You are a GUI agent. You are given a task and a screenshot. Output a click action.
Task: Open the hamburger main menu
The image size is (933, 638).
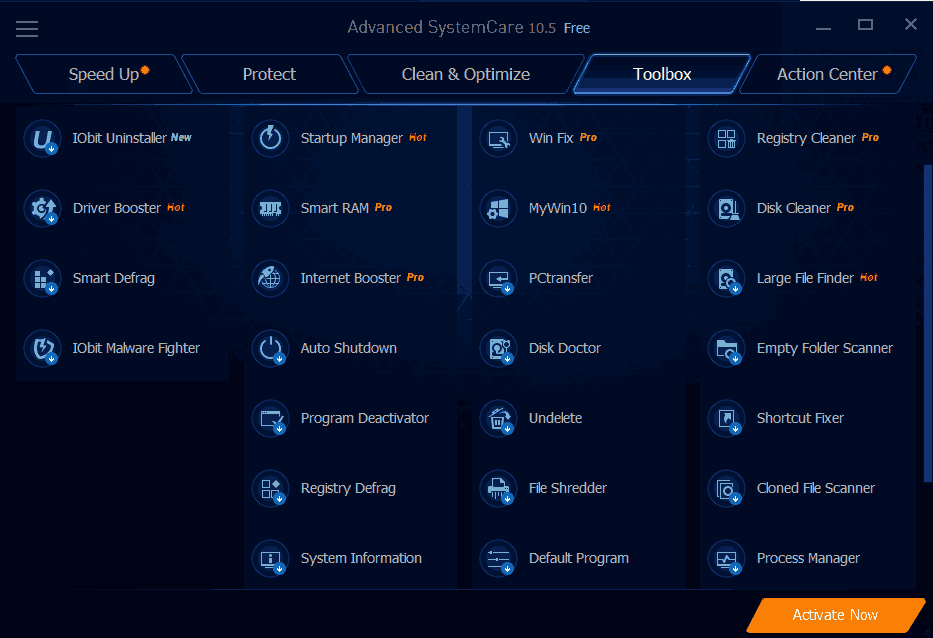pyautogui.click(x=27, y=29)
